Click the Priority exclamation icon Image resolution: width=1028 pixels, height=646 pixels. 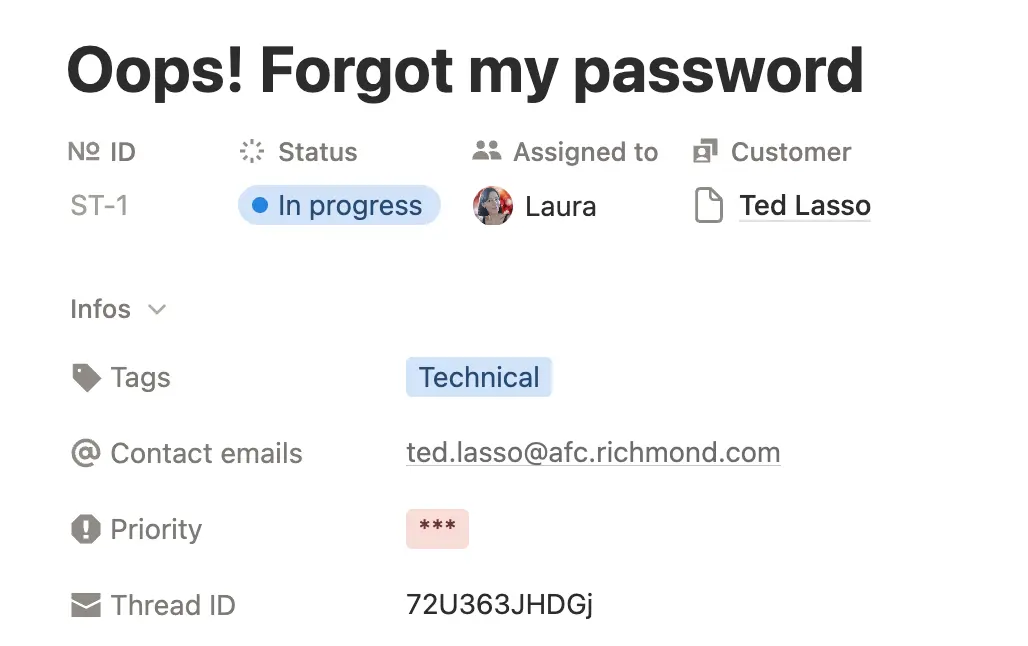click(x=86, y=529)
